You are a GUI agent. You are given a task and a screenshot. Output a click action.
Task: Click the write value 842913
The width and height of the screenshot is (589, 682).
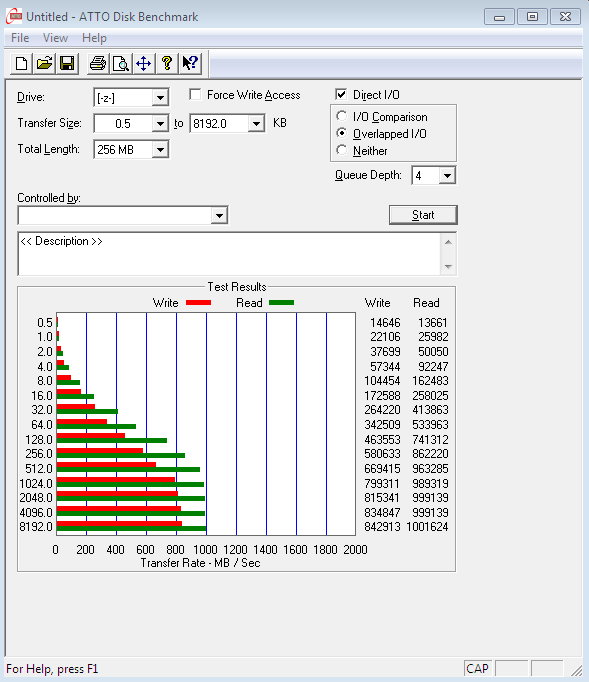(x=382, y=527)
